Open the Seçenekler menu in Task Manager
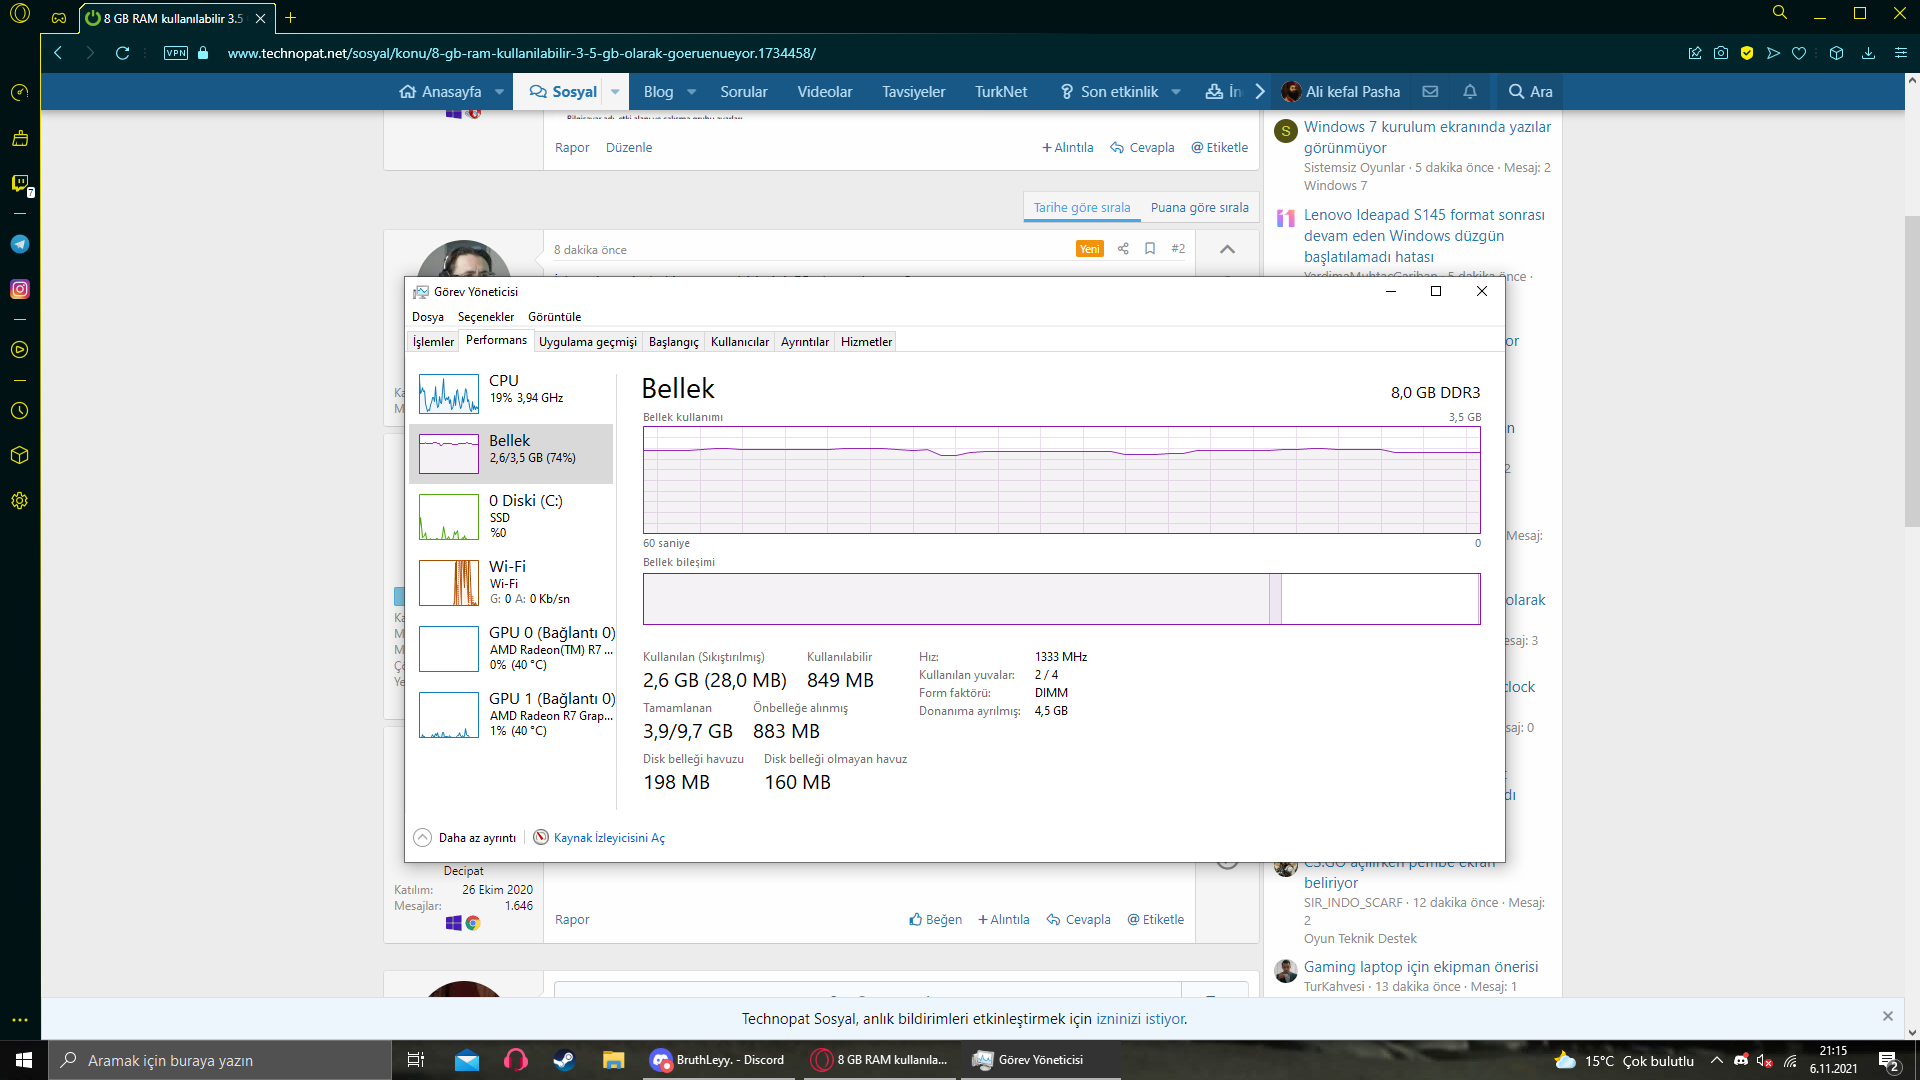1920x1080 pixels. (x=485, y=317)
